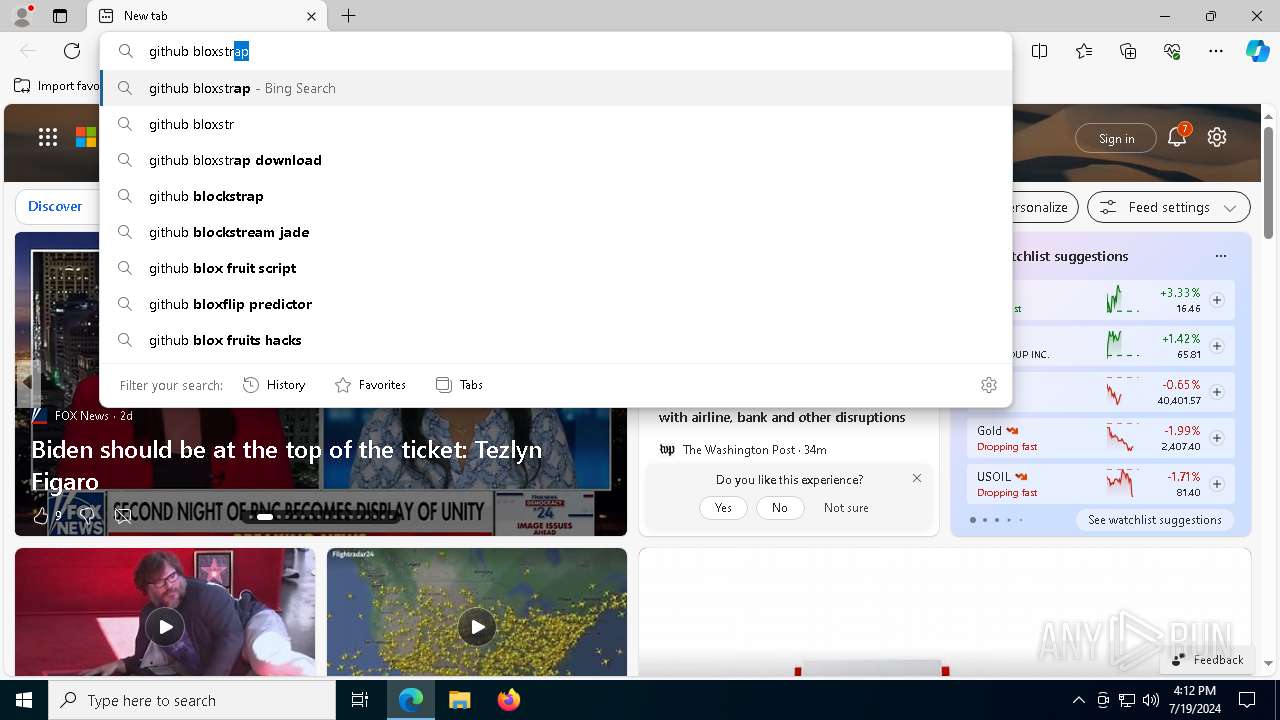This screenshot has width=1280, height=720.
Task: Choose Not sure in experience survey
Action: coord(846,508)
